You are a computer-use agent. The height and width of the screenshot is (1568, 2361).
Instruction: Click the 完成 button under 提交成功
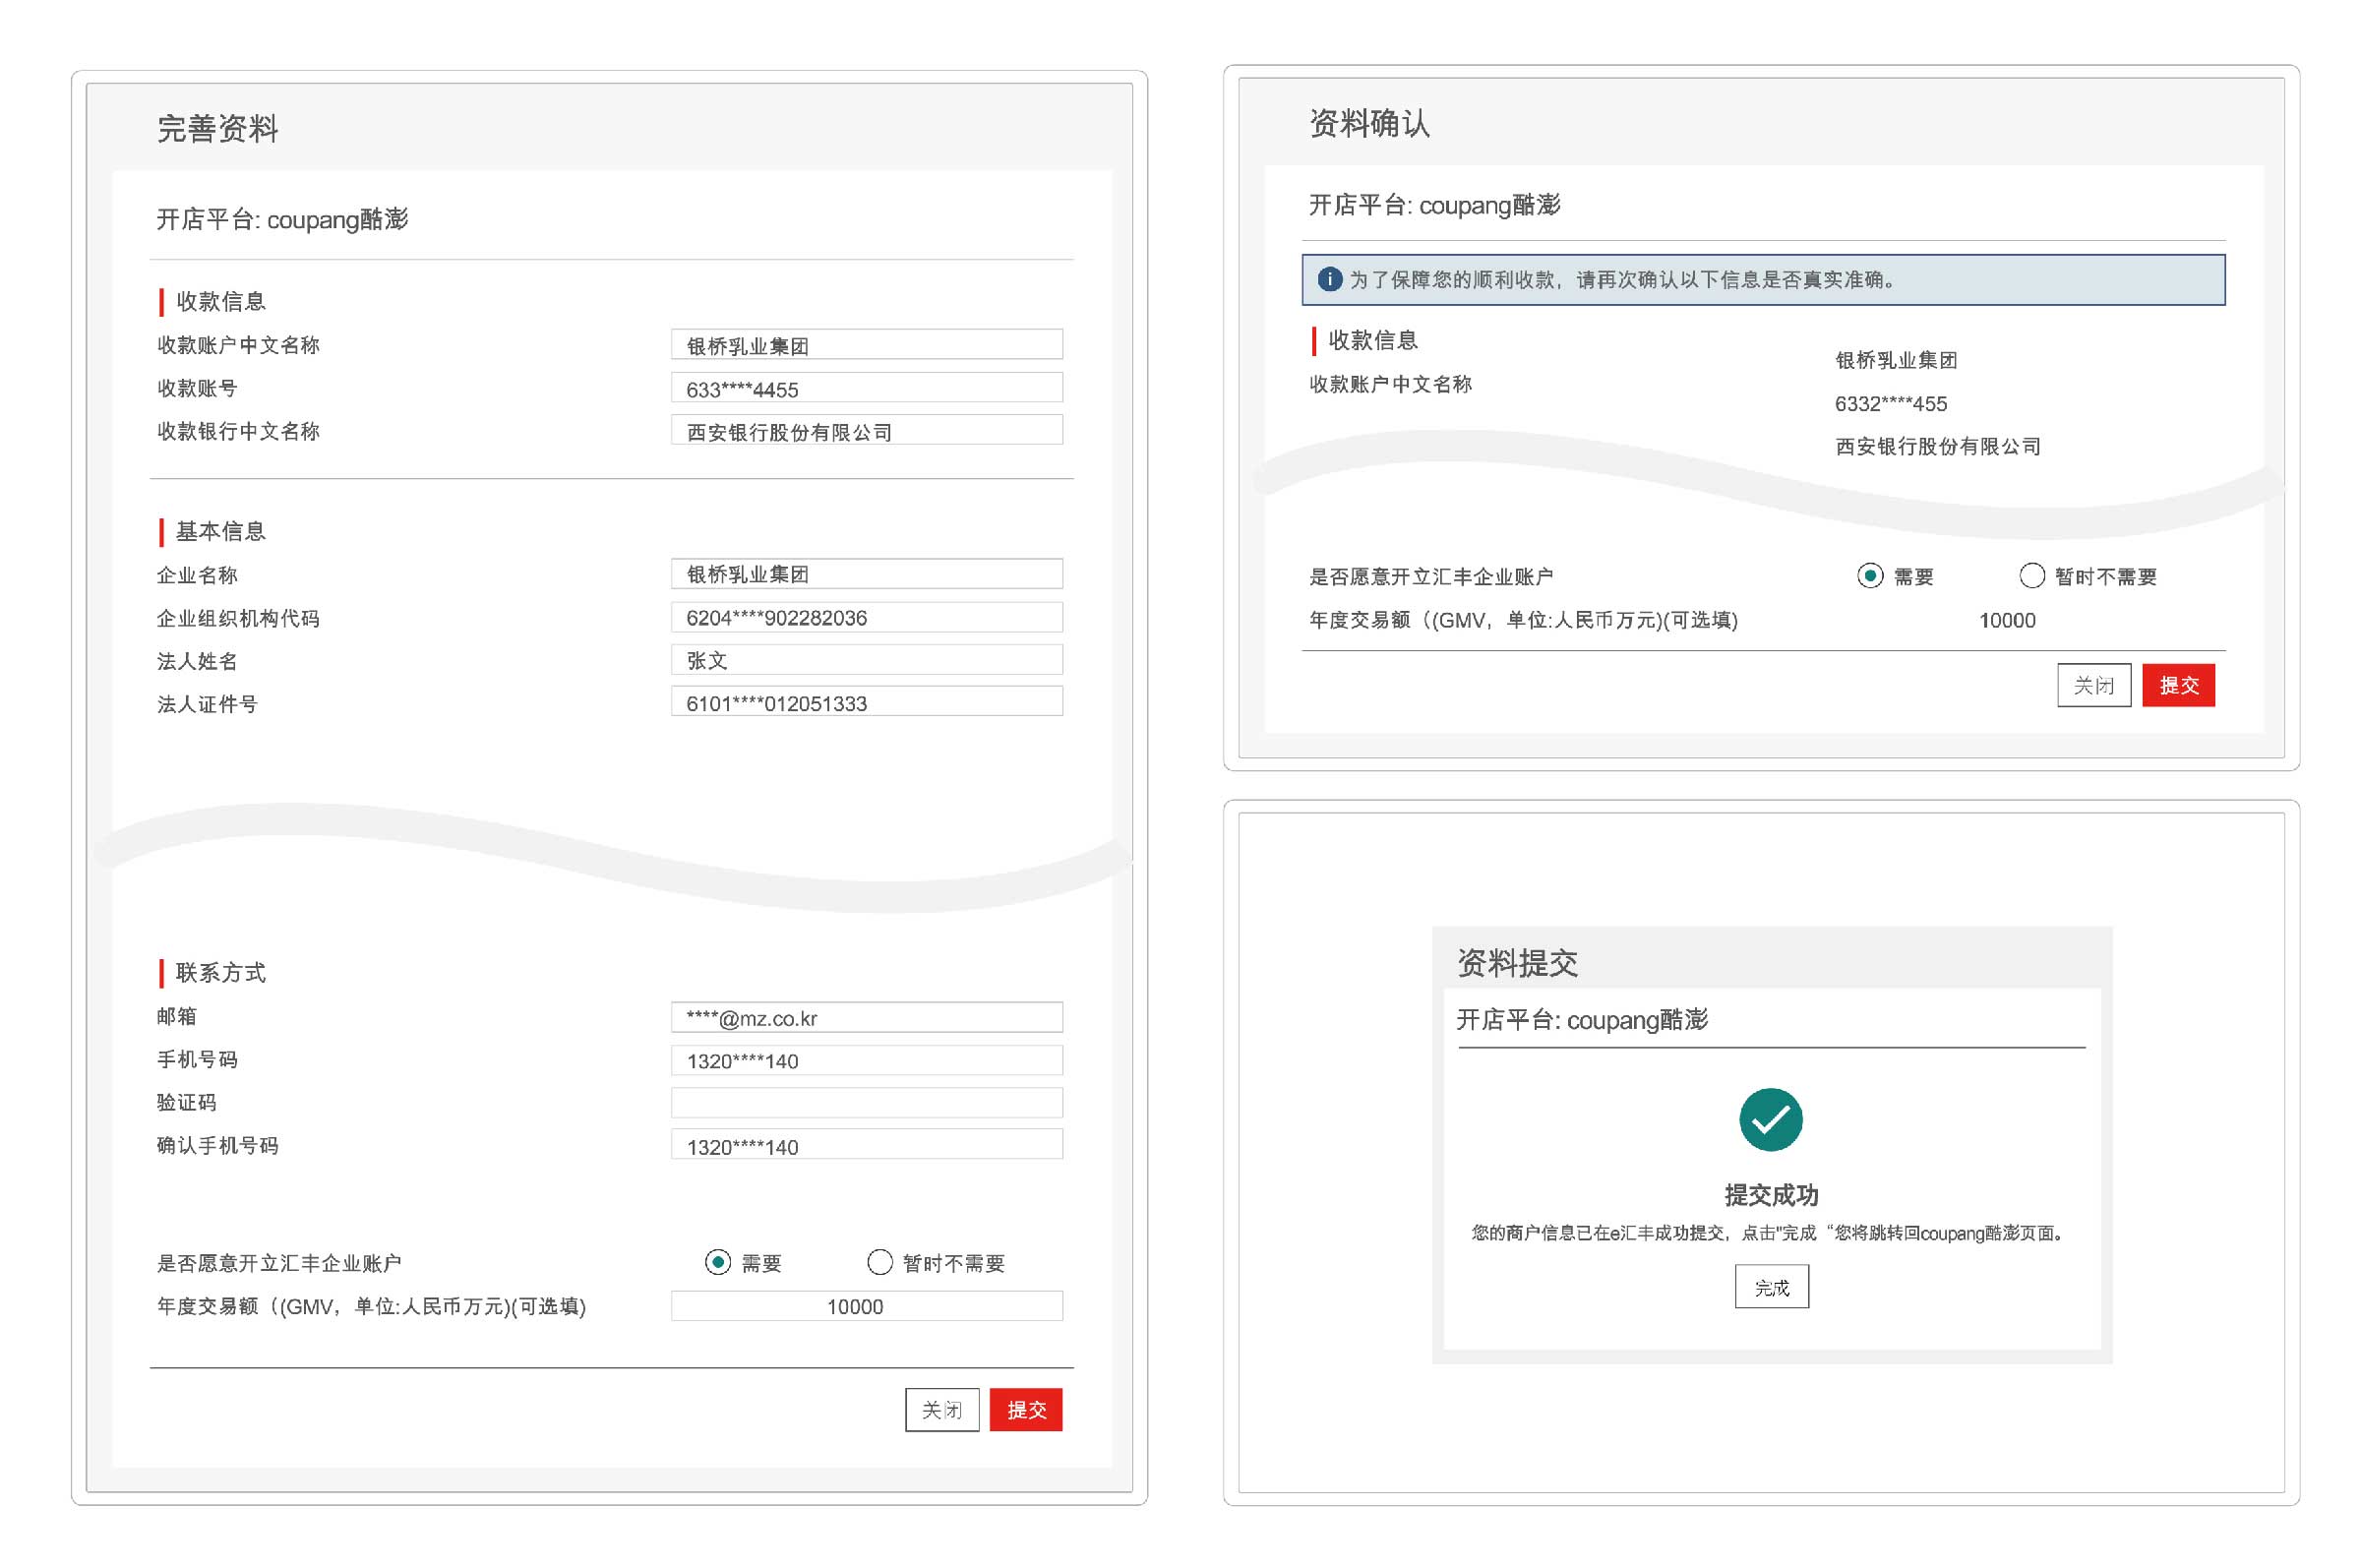(x=1772, y=1287)
